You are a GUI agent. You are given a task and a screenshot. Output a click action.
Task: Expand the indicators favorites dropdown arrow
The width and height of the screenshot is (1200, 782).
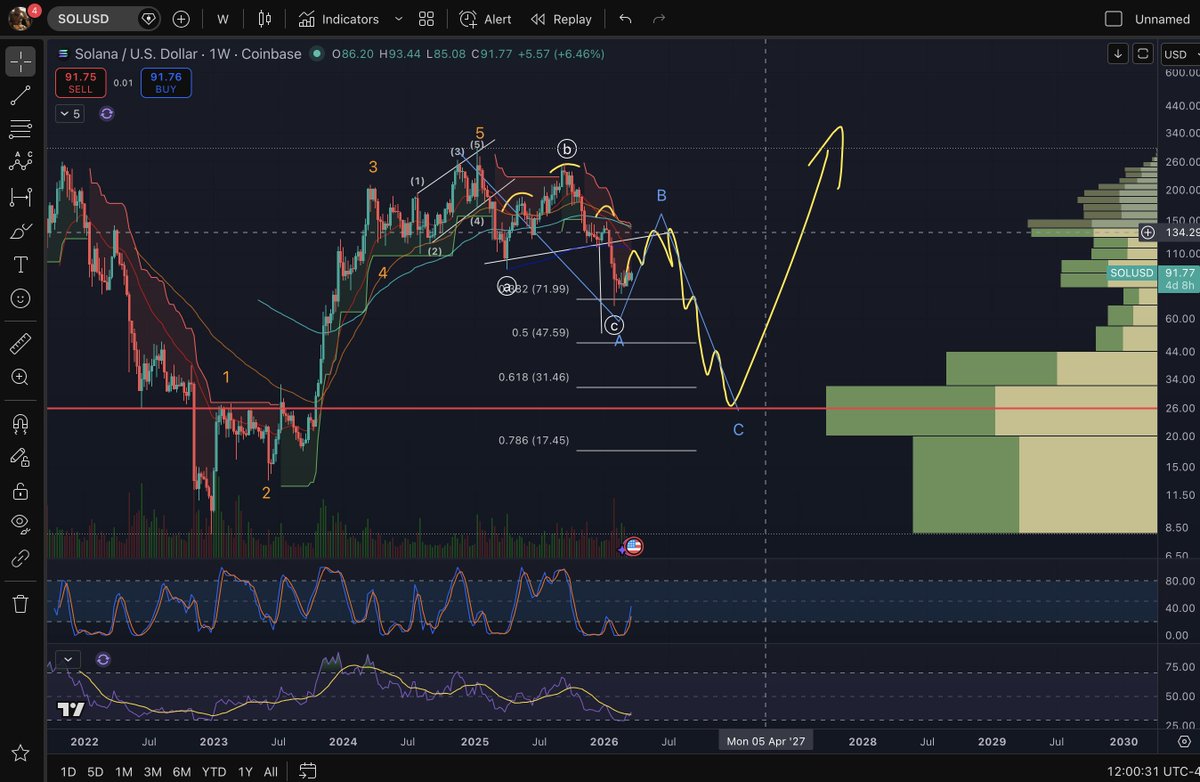coord(398,19)
